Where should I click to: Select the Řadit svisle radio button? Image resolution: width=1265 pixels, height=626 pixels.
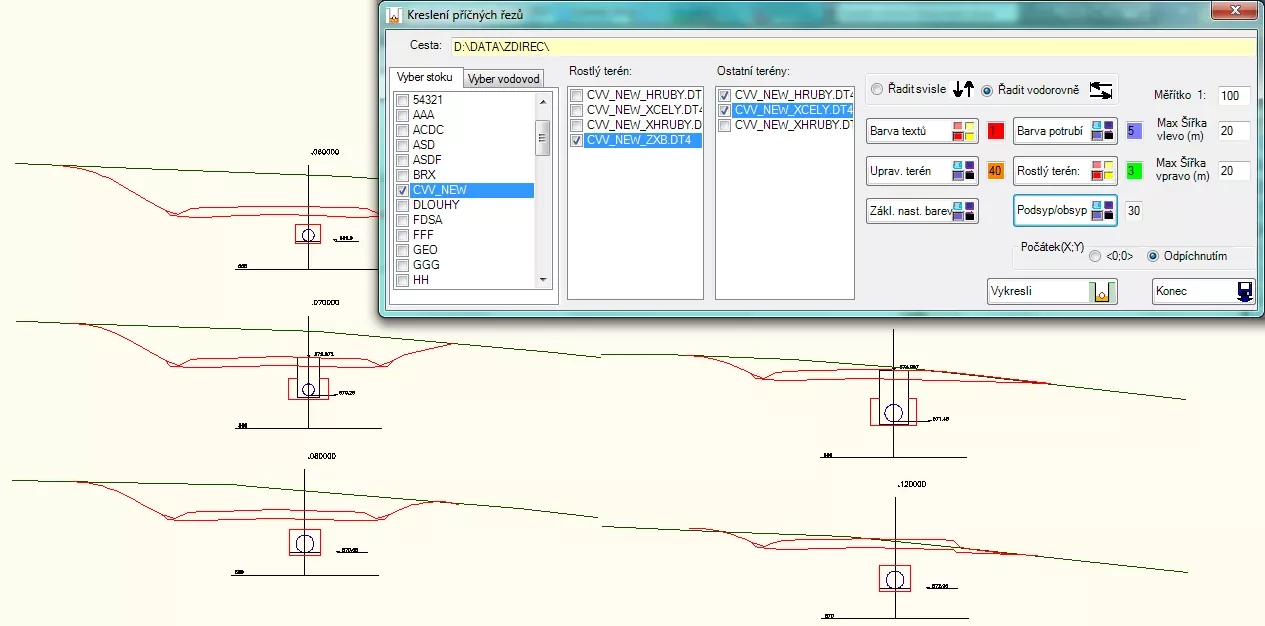[x=877, y=90]
